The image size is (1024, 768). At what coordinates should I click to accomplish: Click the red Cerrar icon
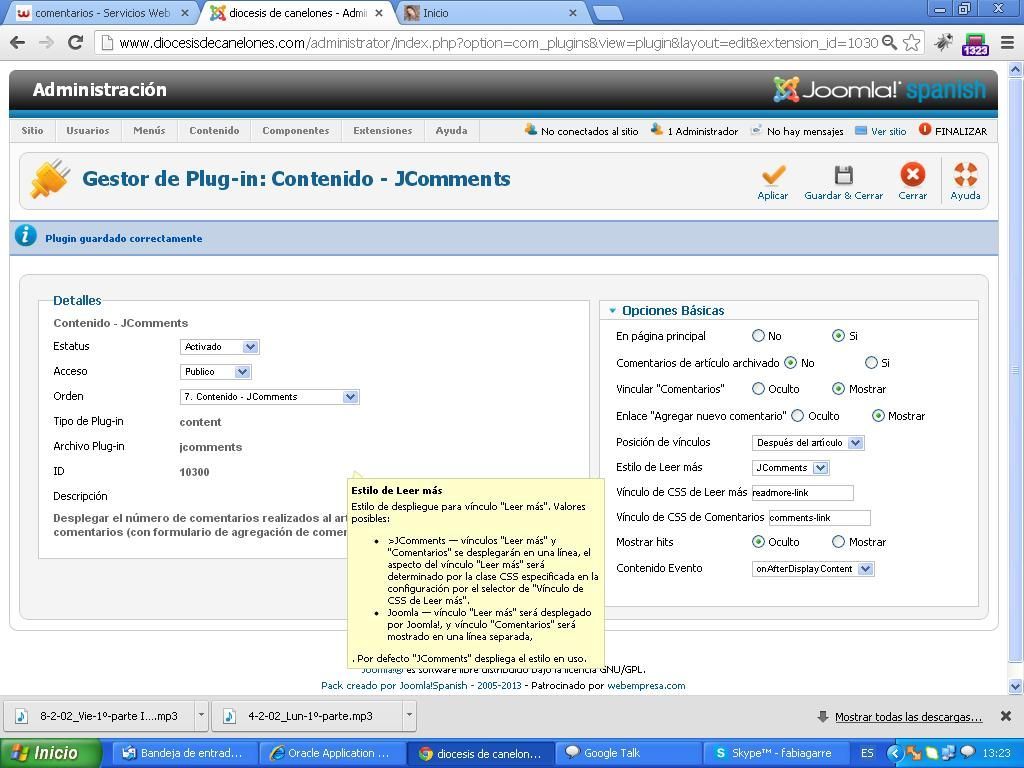point(912,174)
